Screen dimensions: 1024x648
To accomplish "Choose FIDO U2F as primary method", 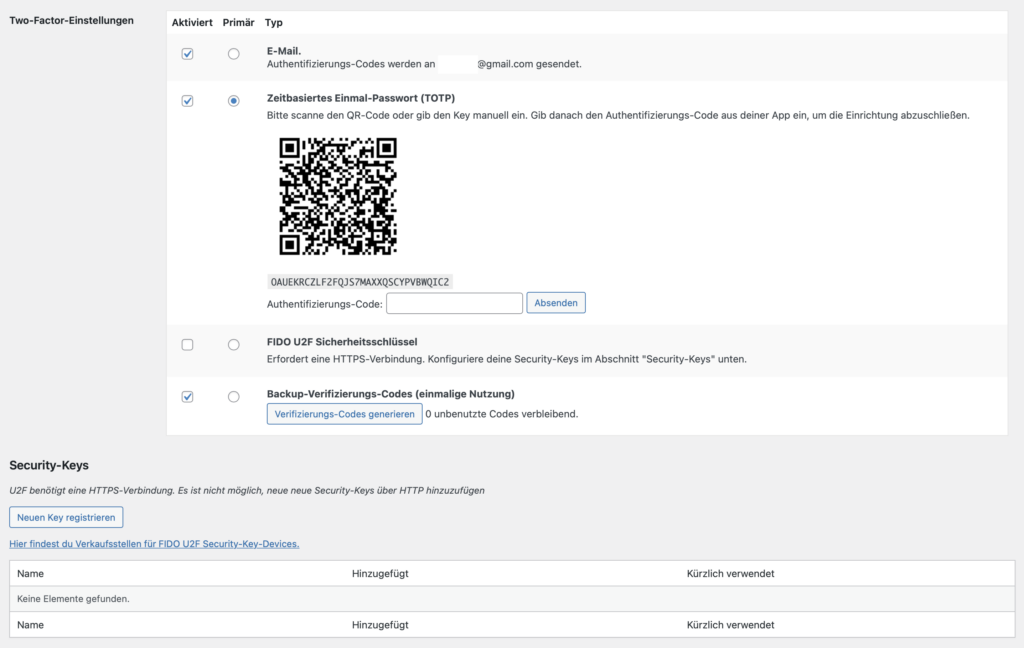I will pyautogui.click(x=233, y=345).
